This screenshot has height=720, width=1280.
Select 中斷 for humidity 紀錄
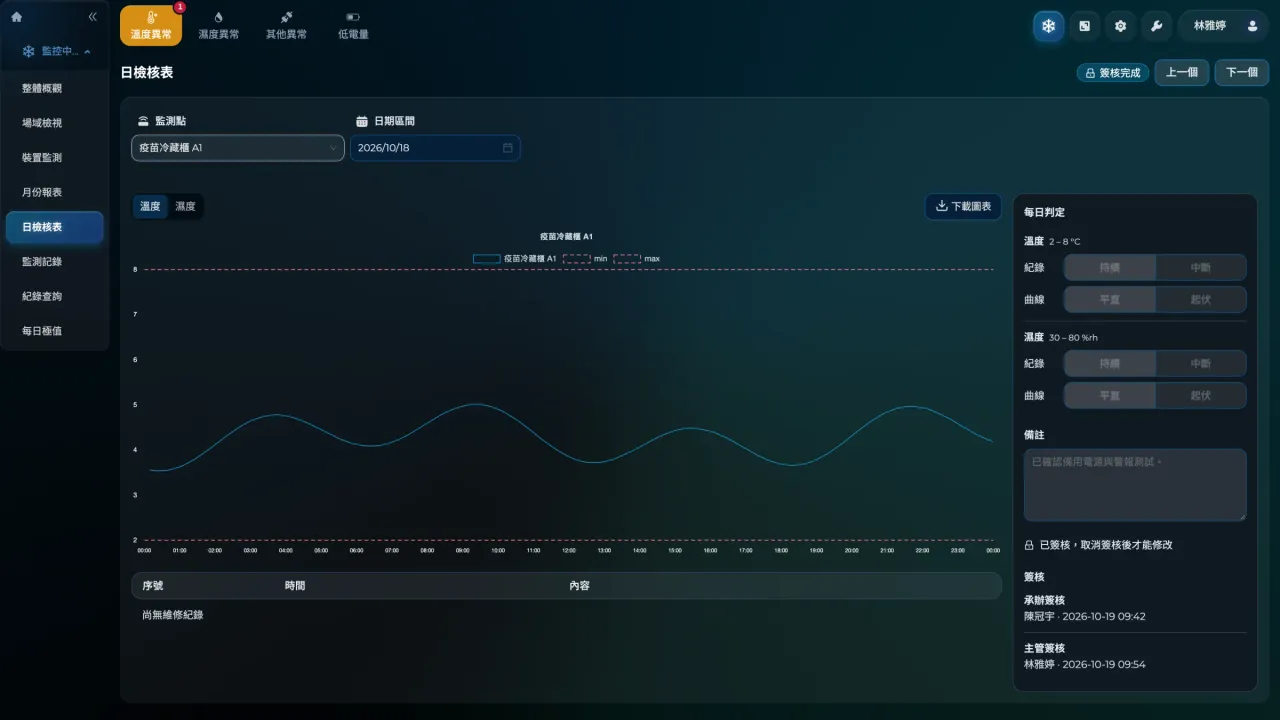pos(1201,363)
